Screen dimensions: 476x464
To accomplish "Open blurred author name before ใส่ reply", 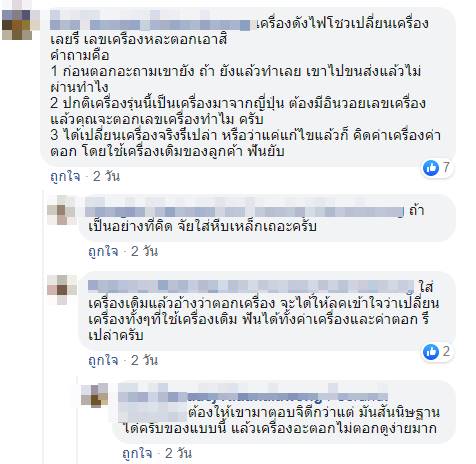I will point(251,286).
